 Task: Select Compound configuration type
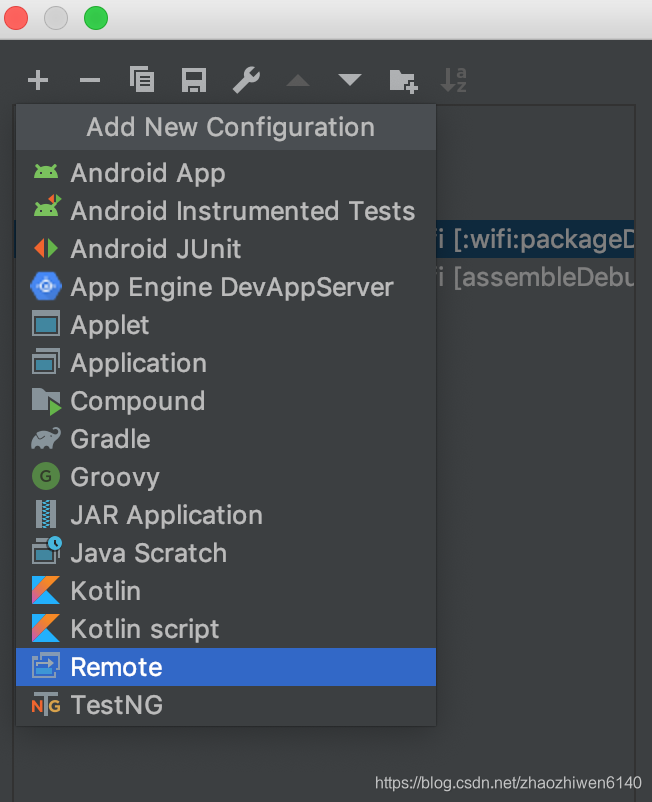[x=137, y=401]
